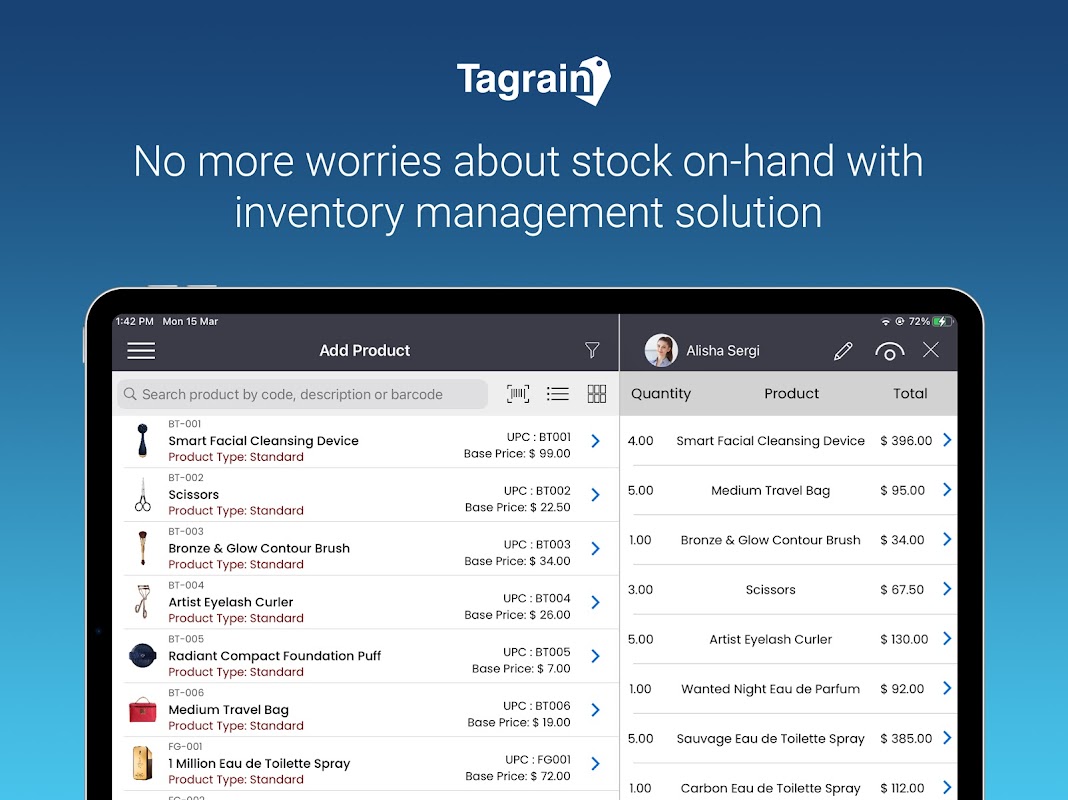Tap the 1 Million perfume image

coord(142,763)
